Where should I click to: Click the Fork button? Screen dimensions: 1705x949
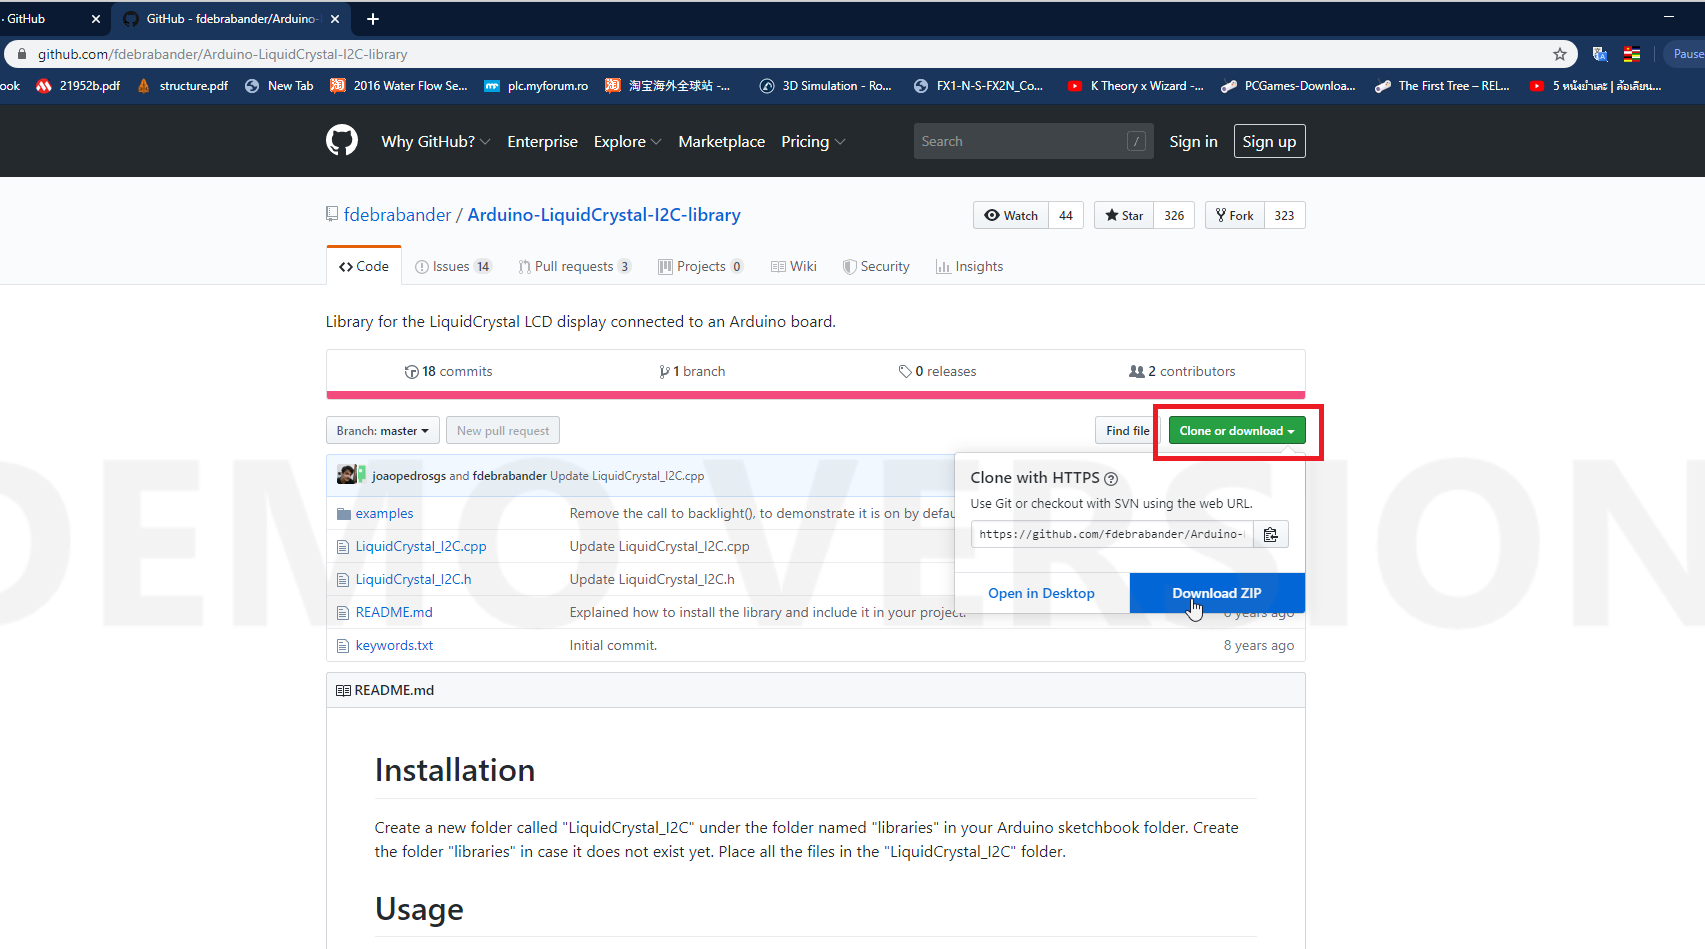click(x=1235, y=215)
